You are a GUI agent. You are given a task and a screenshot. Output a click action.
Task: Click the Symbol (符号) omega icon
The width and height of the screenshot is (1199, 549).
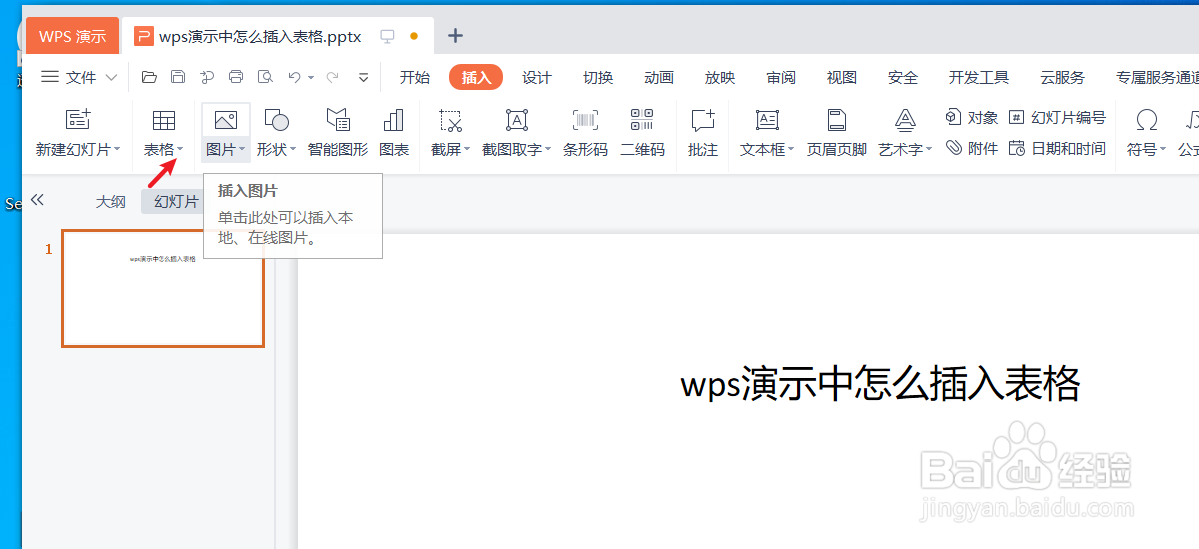point(1146,120)
